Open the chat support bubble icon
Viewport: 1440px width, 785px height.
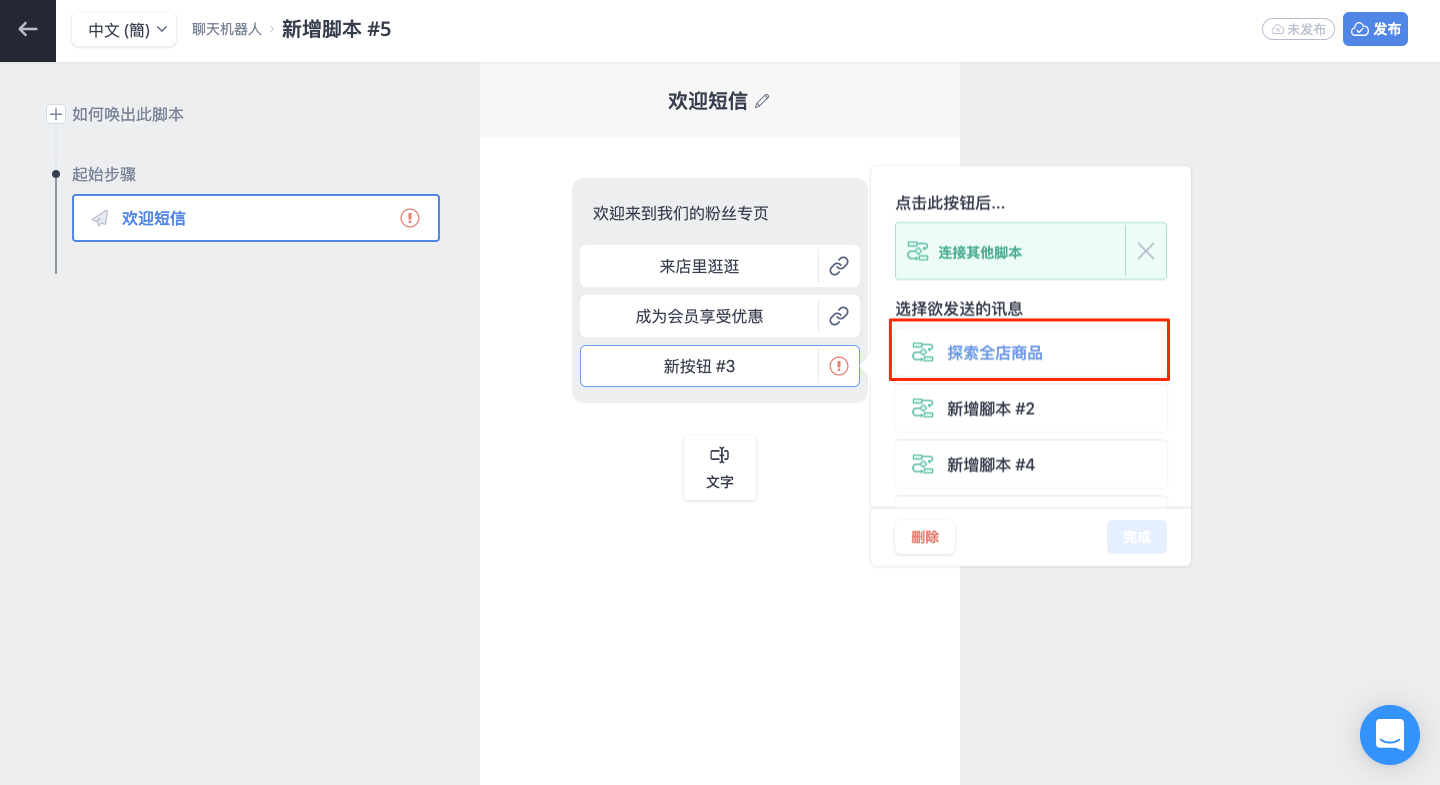[1390, 735]
